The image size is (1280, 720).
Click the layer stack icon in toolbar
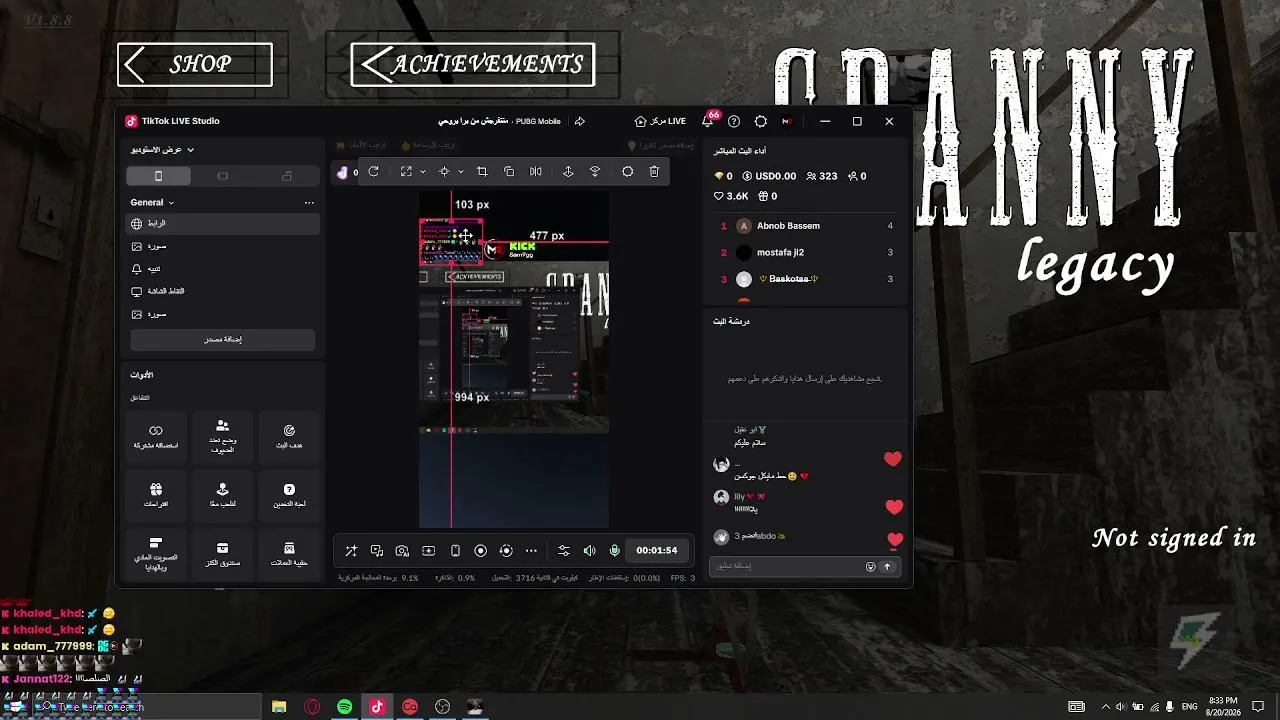tap(595, 172)
